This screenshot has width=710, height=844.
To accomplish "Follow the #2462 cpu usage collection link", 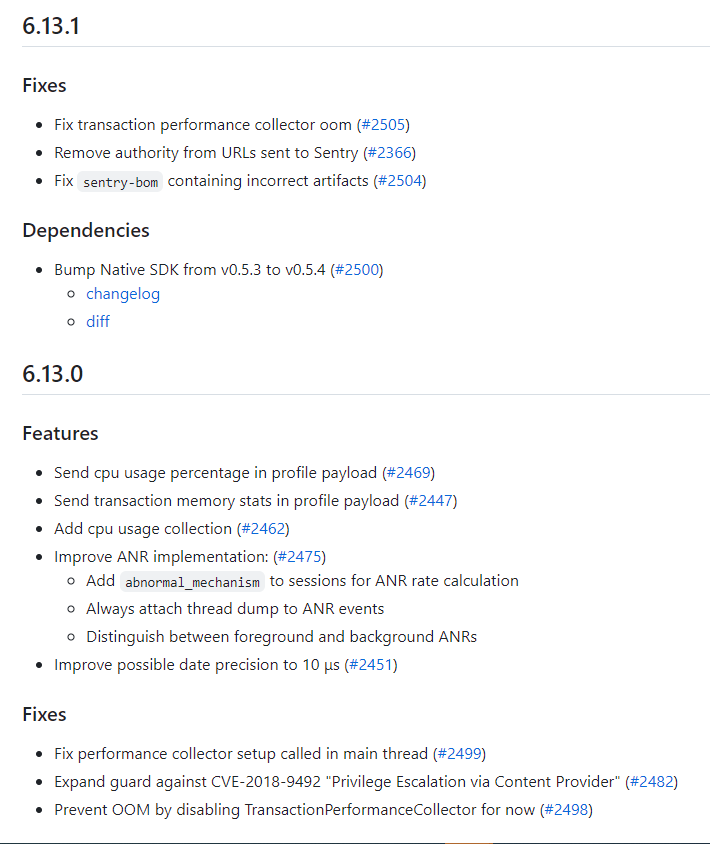I will (262, 529).
